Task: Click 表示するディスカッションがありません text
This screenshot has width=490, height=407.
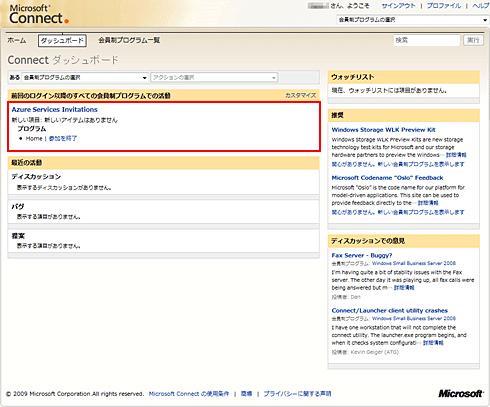Action: tap(64, 188)
